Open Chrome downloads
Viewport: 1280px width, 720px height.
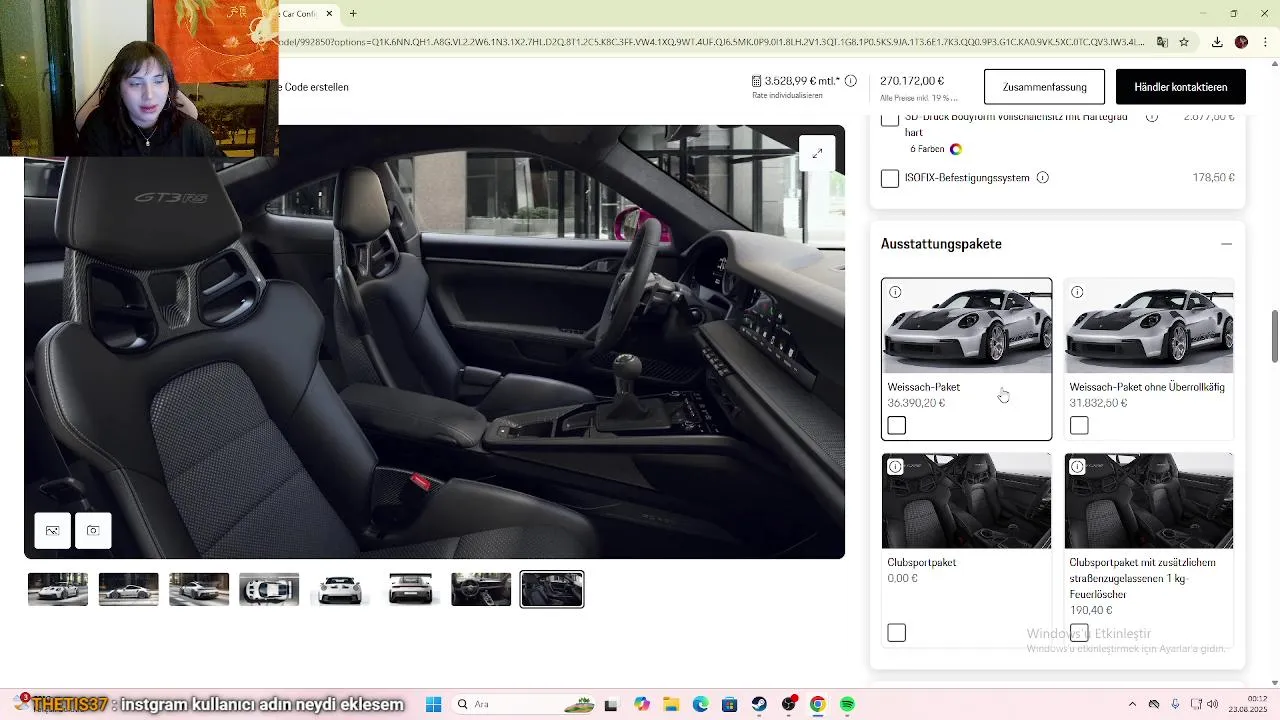point(1217,42)
